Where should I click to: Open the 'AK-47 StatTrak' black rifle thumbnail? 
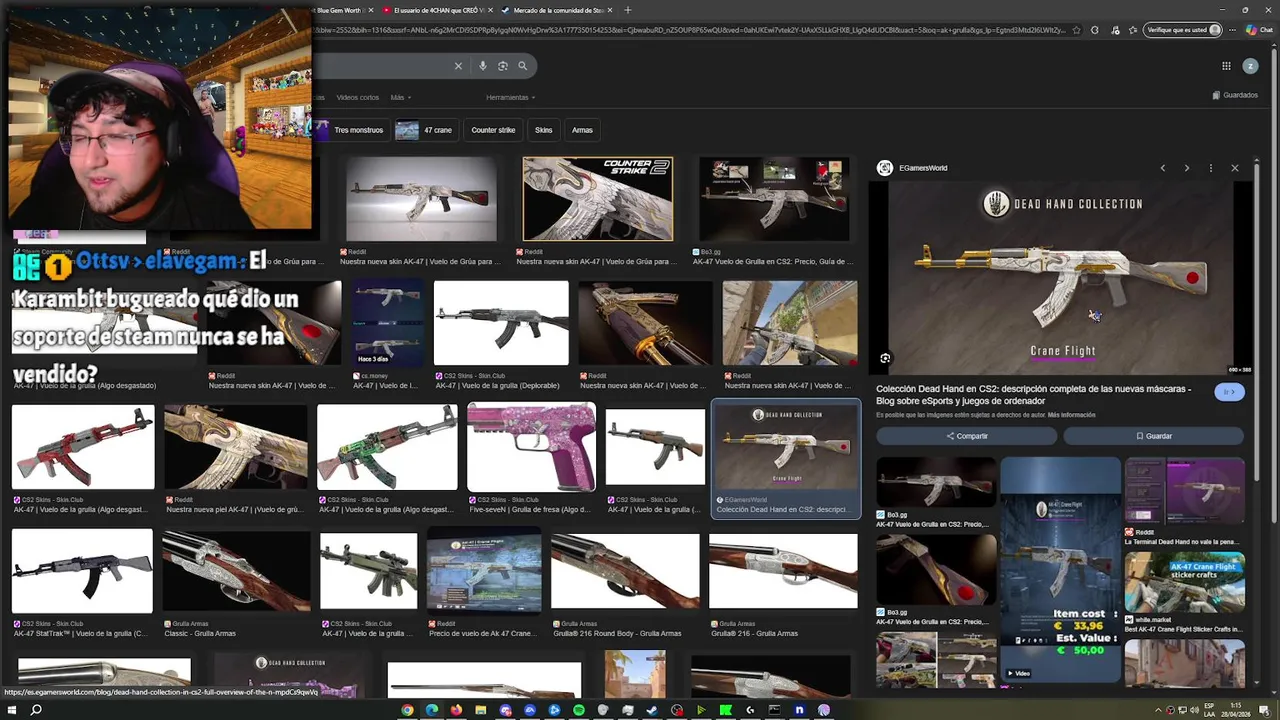coord(82,572)
